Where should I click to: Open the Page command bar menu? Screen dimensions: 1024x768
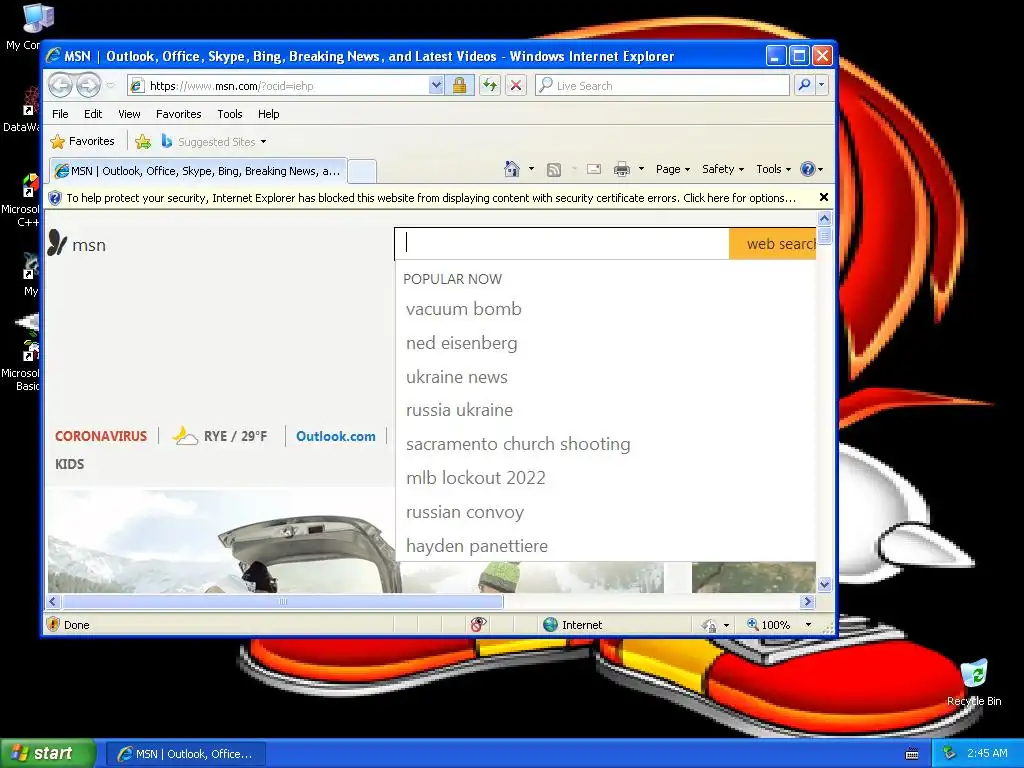pos(673,169)
